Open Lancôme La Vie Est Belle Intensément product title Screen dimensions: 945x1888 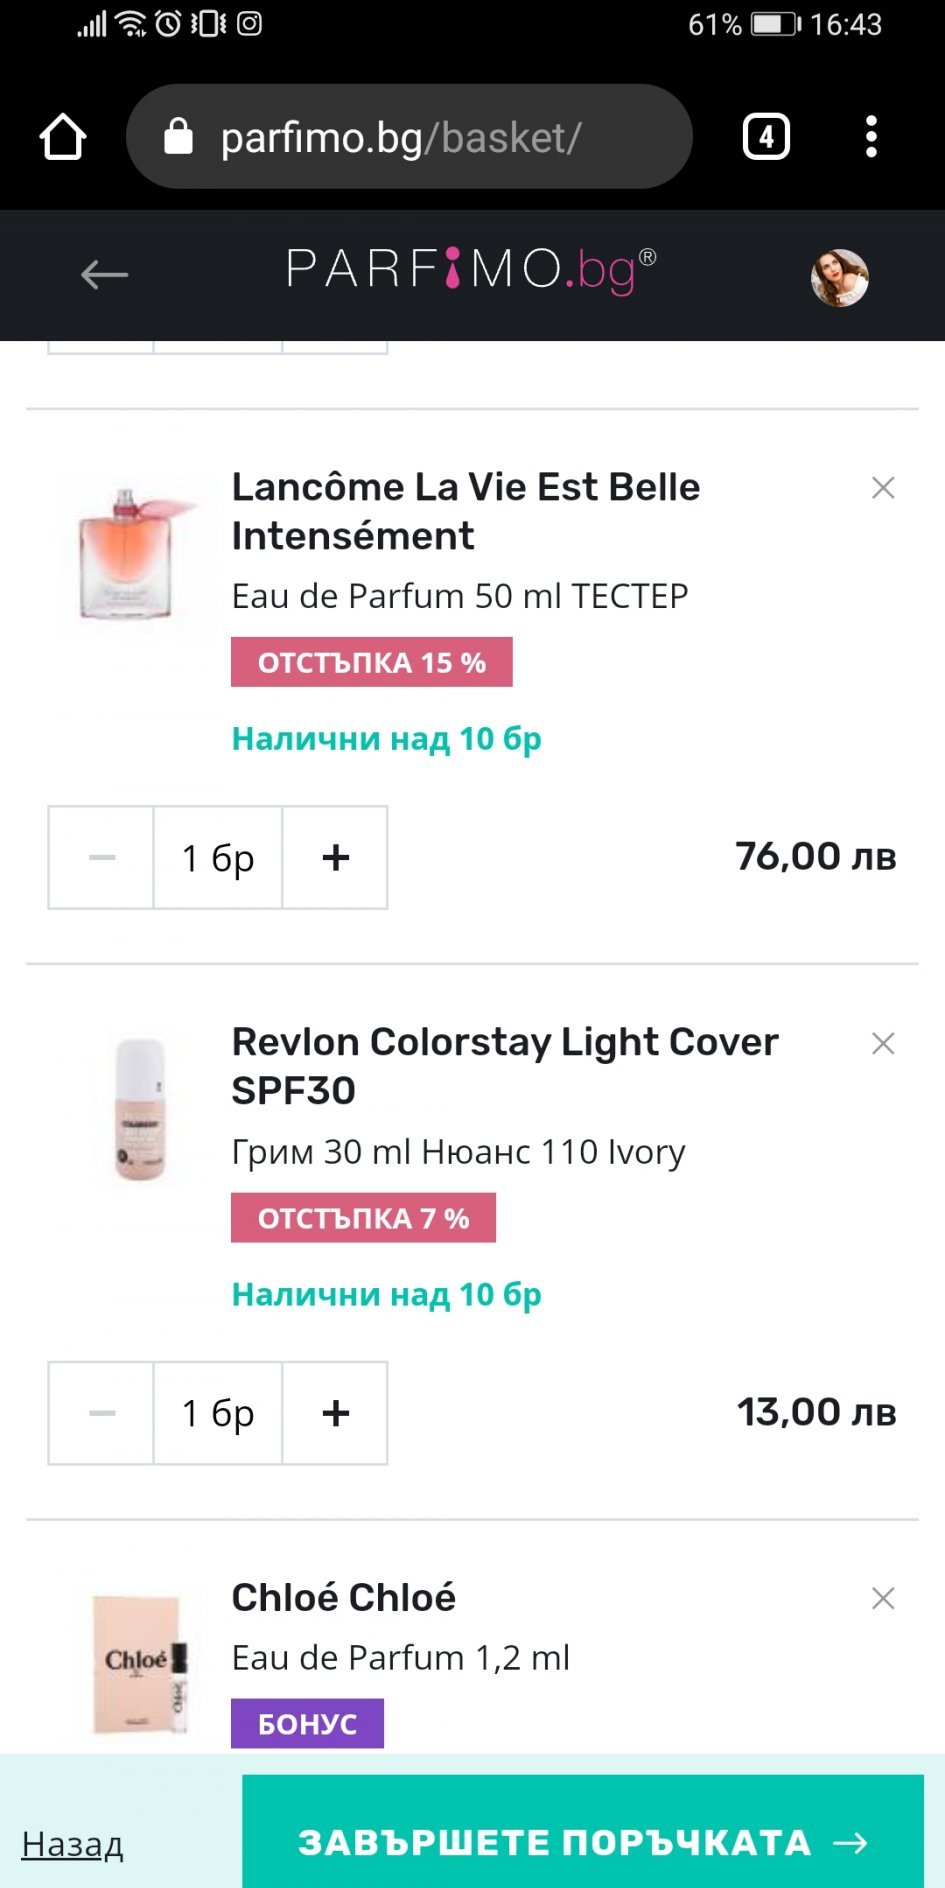(465, 511)
